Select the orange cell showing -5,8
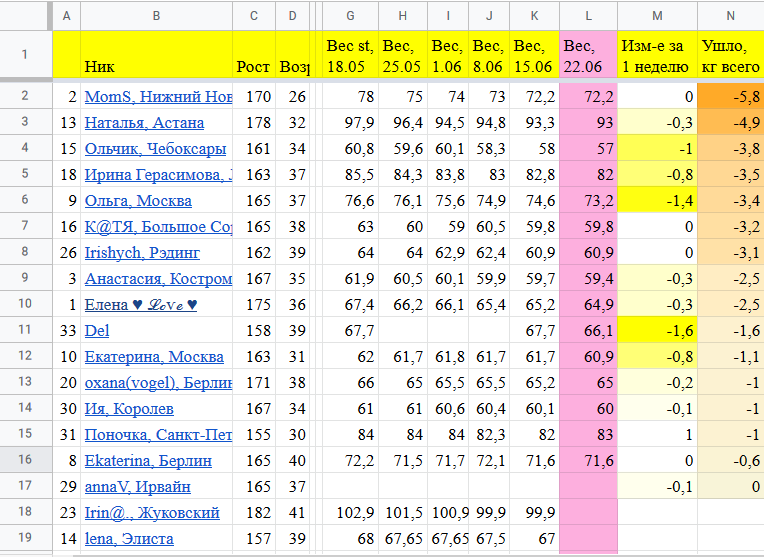The image size is (764, 557). [730, 97]
